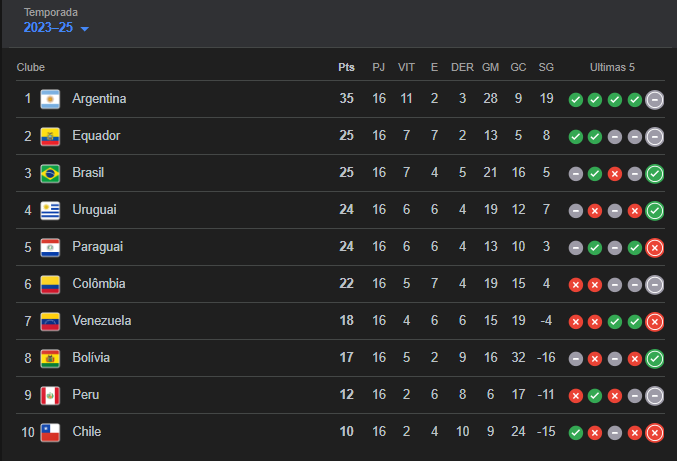Click Paraguai's most recent loss indicator
This screenshot has width=677, height=461.
click(655, 248)
